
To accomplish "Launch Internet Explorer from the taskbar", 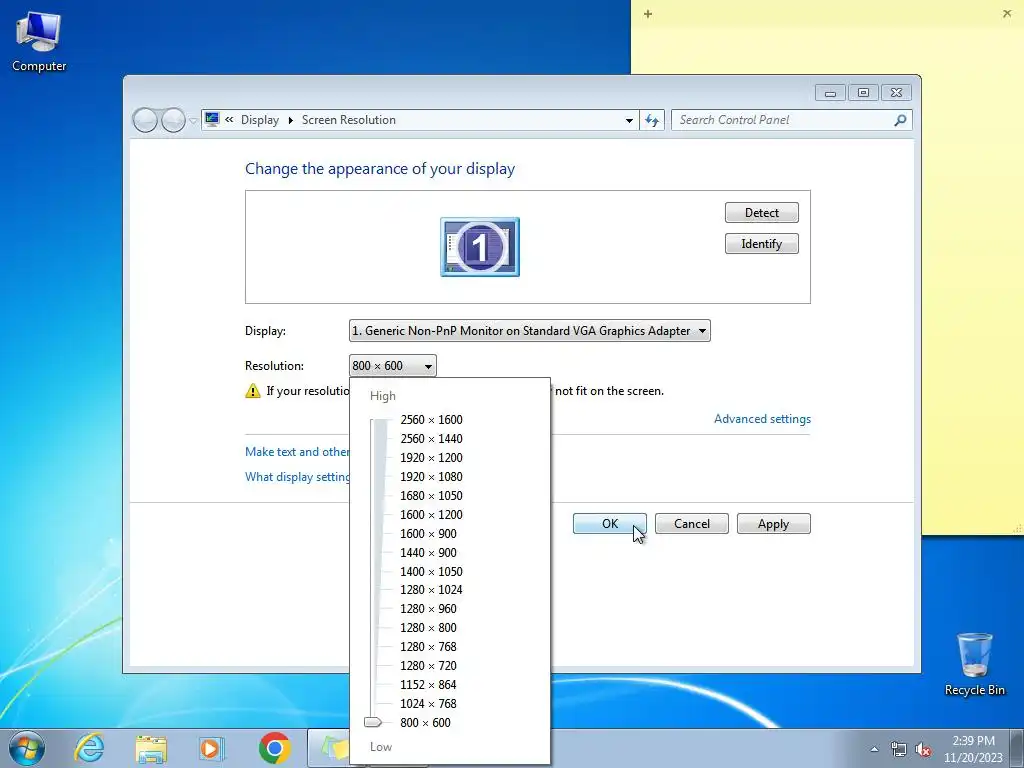I will pos(89,748).
